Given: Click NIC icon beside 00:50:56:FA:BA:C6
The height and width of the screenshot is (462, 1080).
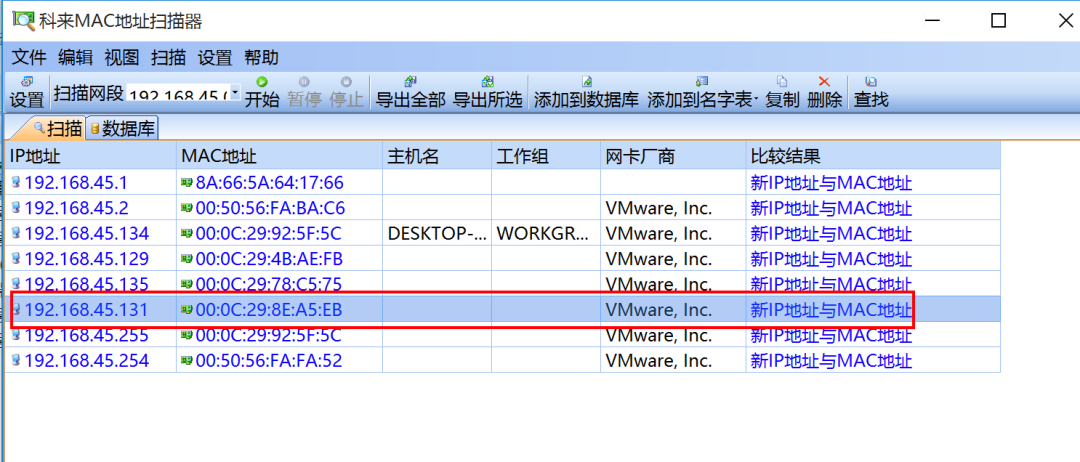Looking at the screenshot, I should coord(187,209).
